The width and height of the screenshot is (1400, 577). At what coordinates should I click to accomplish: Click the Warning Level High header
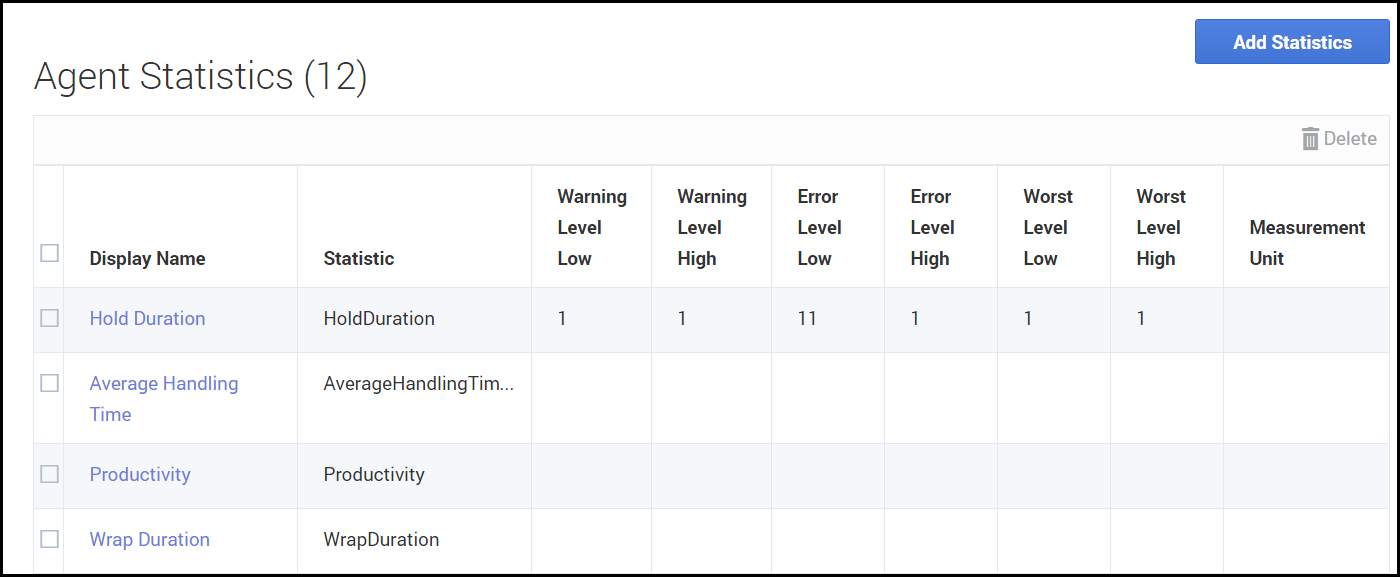711,227
